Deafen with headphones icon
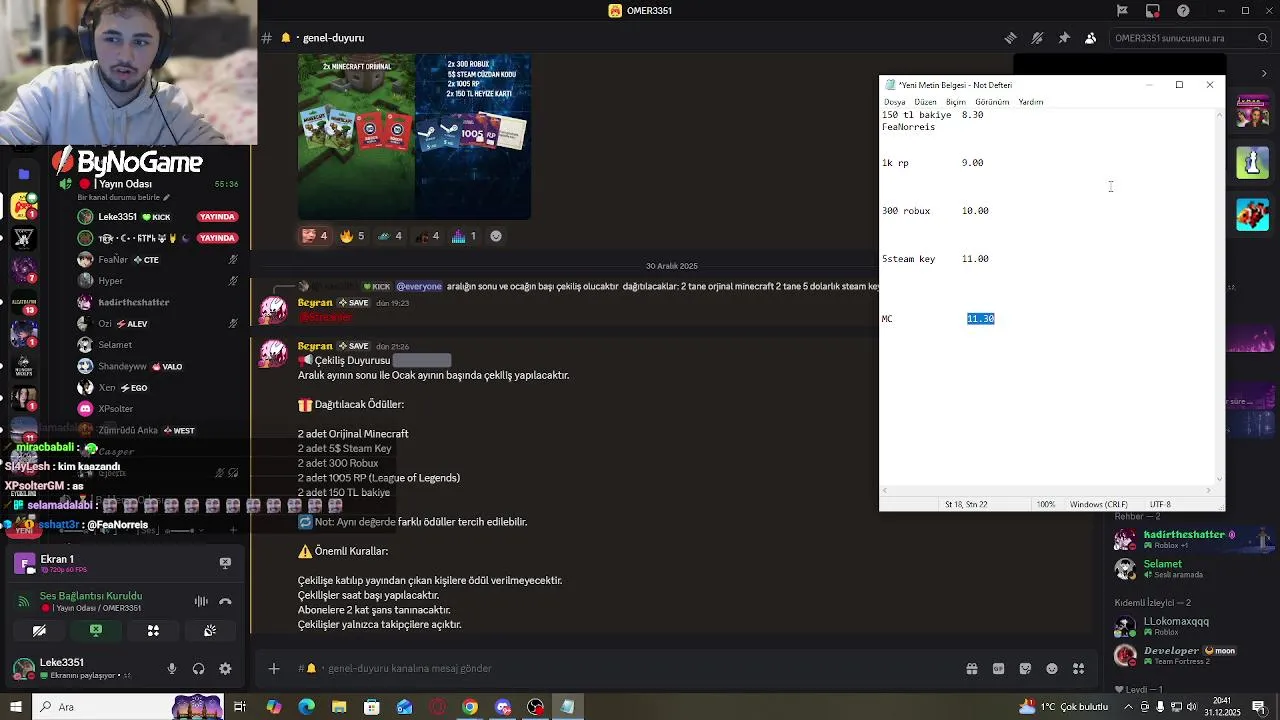This screenshot has height=720, width=1280. pos(198,668)
